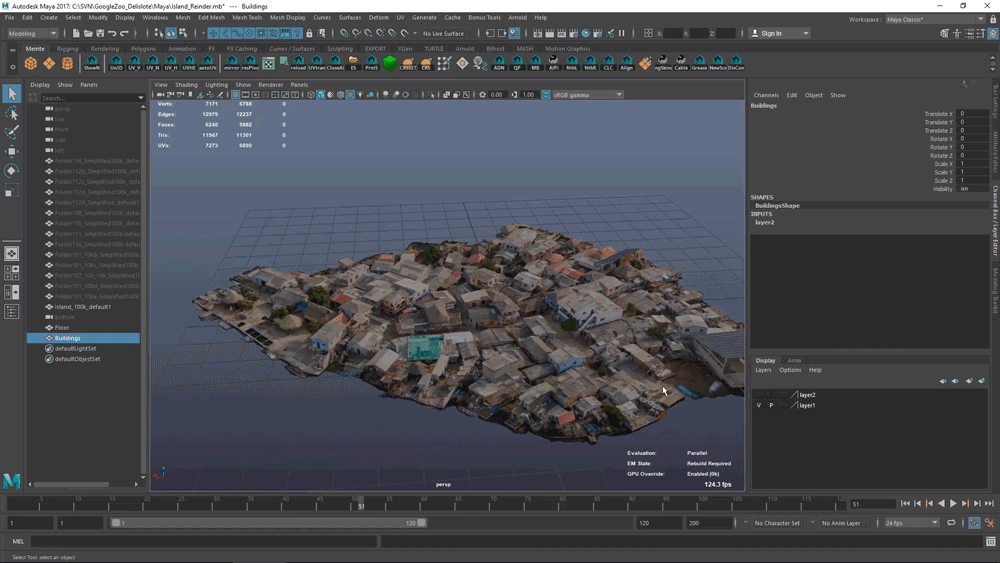Click the resPivo shelf icon
The image size is (1000, 563).
[250, 63]
